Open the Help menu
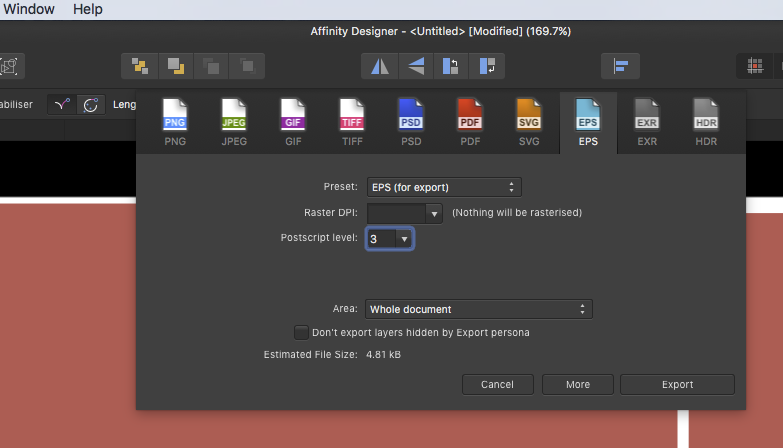 click(88, 9)
